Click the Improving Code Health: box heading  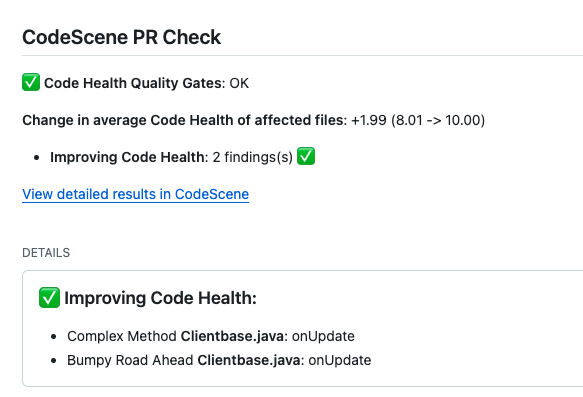pos(161,298)
